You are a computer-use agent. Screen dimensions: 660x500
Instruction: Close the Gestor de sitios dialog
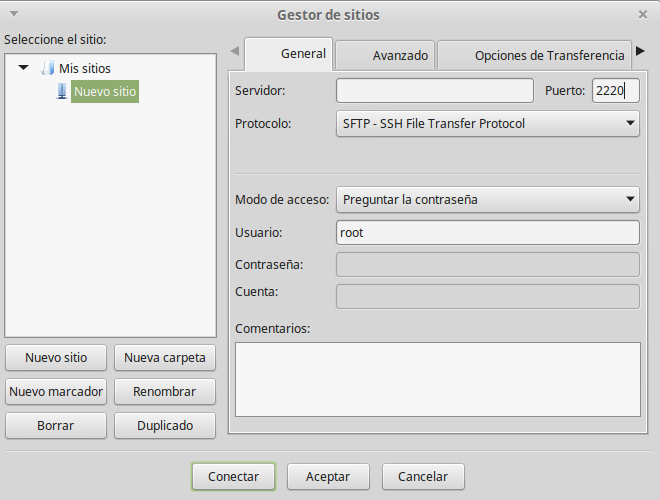pyautogui.click(x=642, y=14)
